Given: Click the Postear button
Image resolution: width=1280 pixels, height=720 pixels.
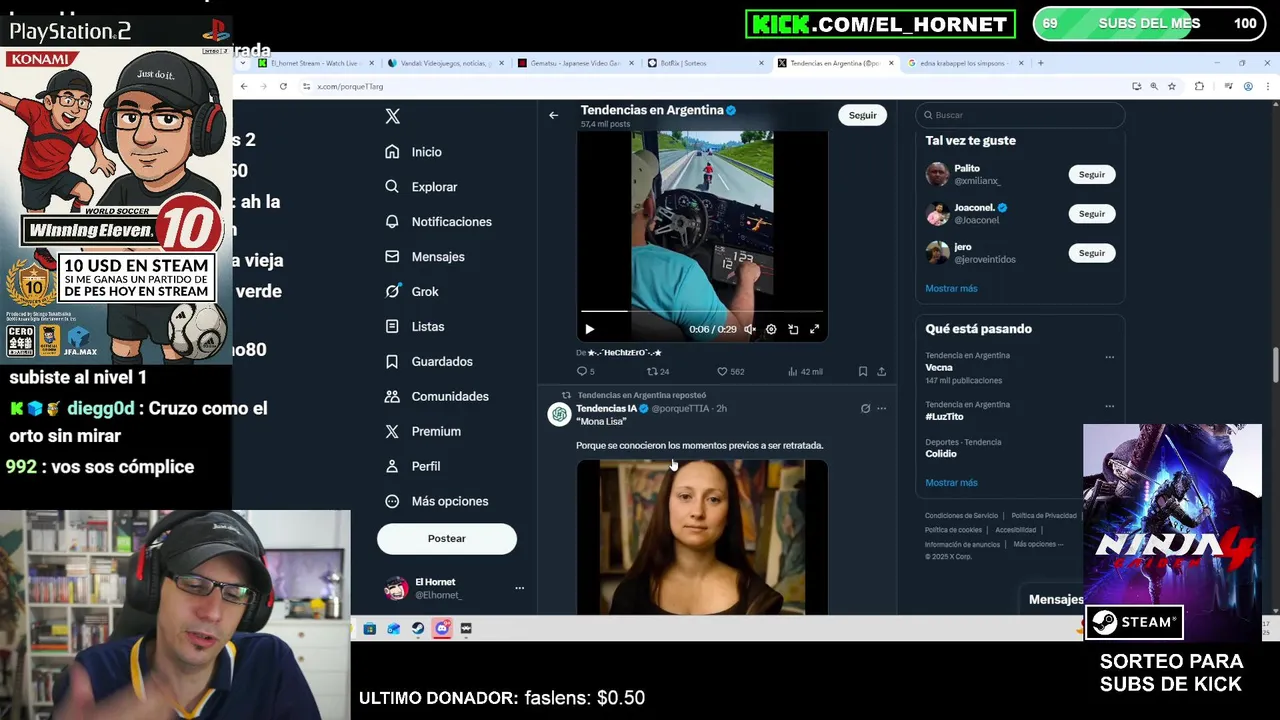Looking at the screenshot, I should click(x=447, y=539).
